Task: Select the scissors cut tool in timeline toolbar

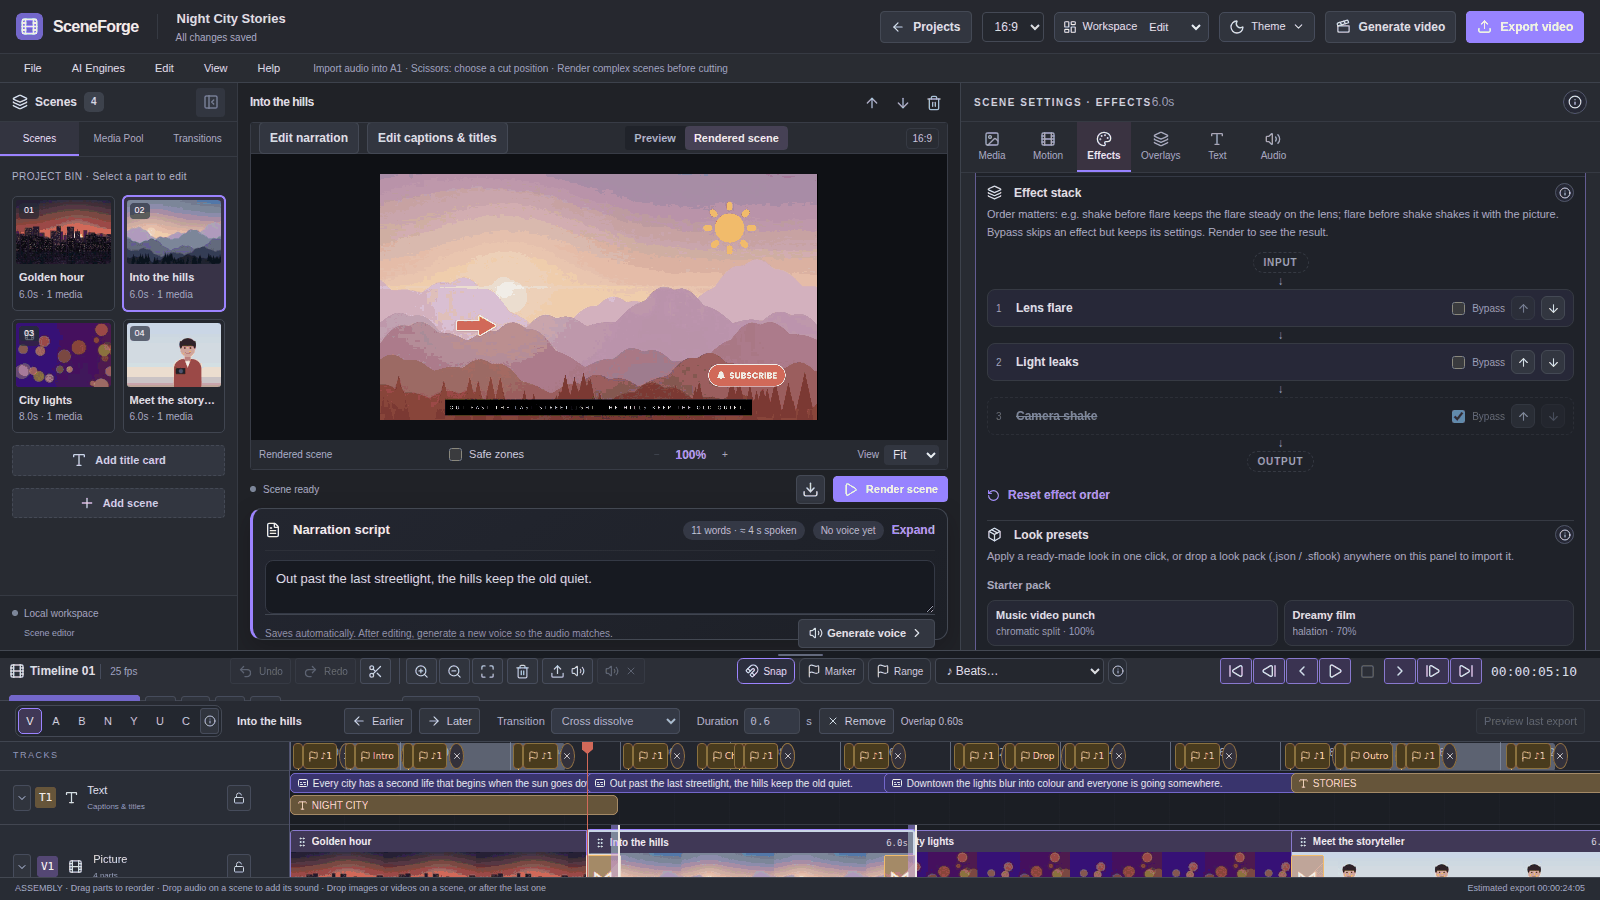Action: point(375,671)
